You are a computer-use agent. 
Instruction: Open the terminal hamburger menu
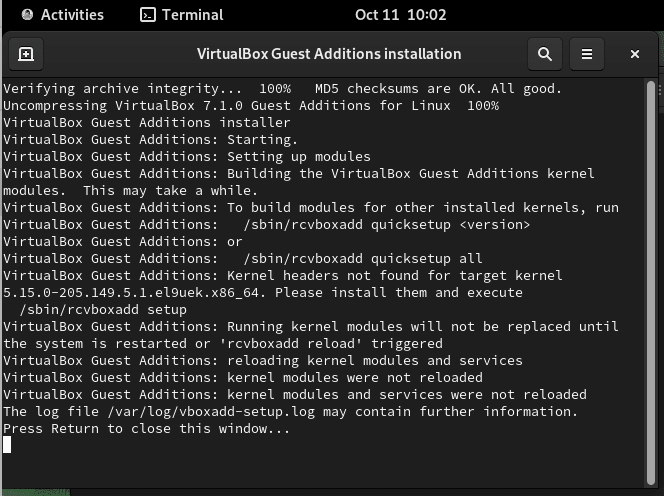click(x=587, y=54)
